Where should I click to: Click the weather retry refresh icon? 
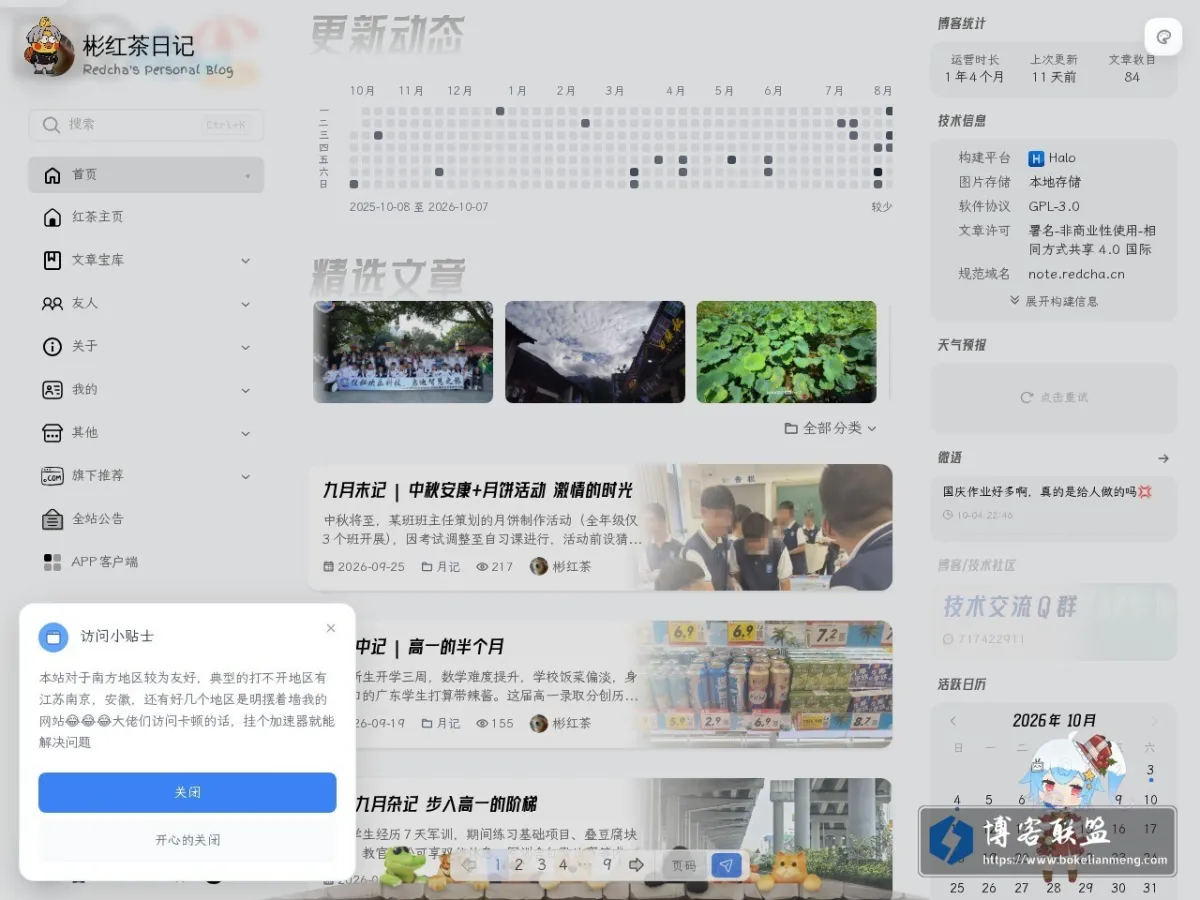[1026, 398]
